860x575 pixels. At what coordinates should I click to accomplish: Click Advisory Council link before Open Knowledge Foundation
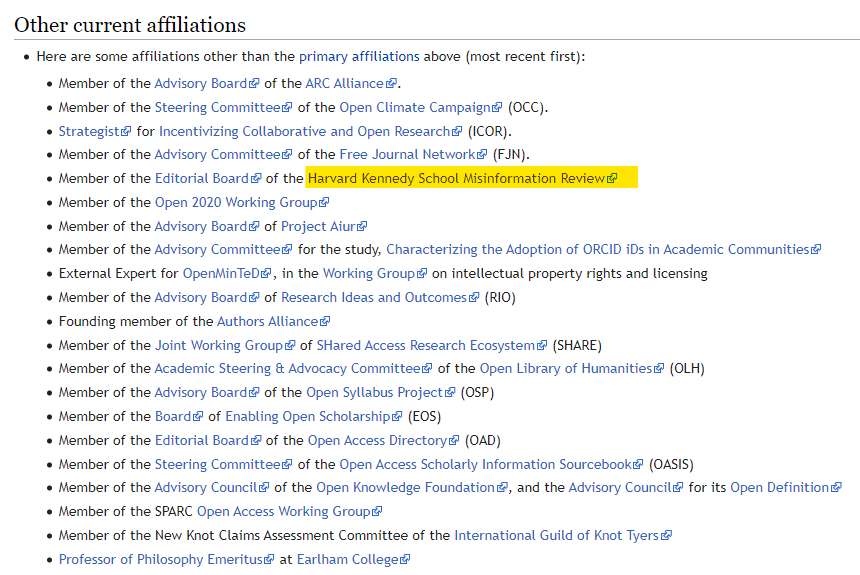[x=211, y=488]
